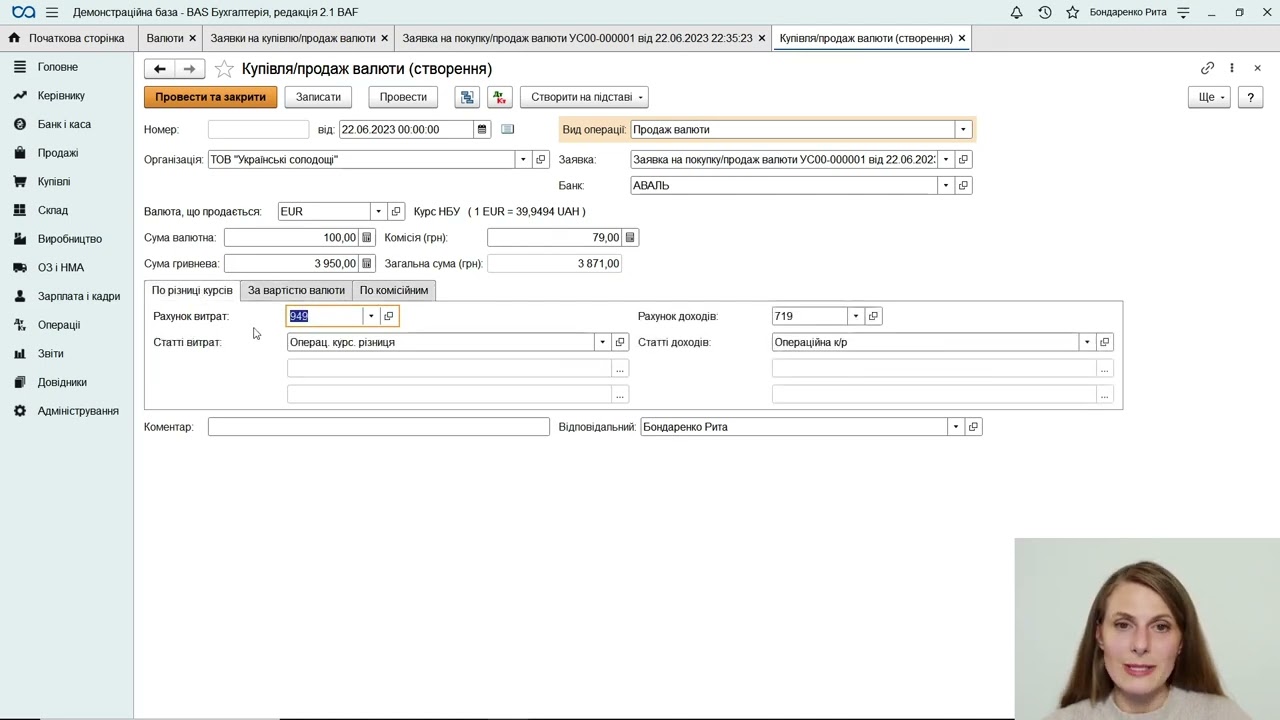The height and width of the screenshot is (720, 1280).
Task: Open Відповідальний record icon
Action: 973,427
